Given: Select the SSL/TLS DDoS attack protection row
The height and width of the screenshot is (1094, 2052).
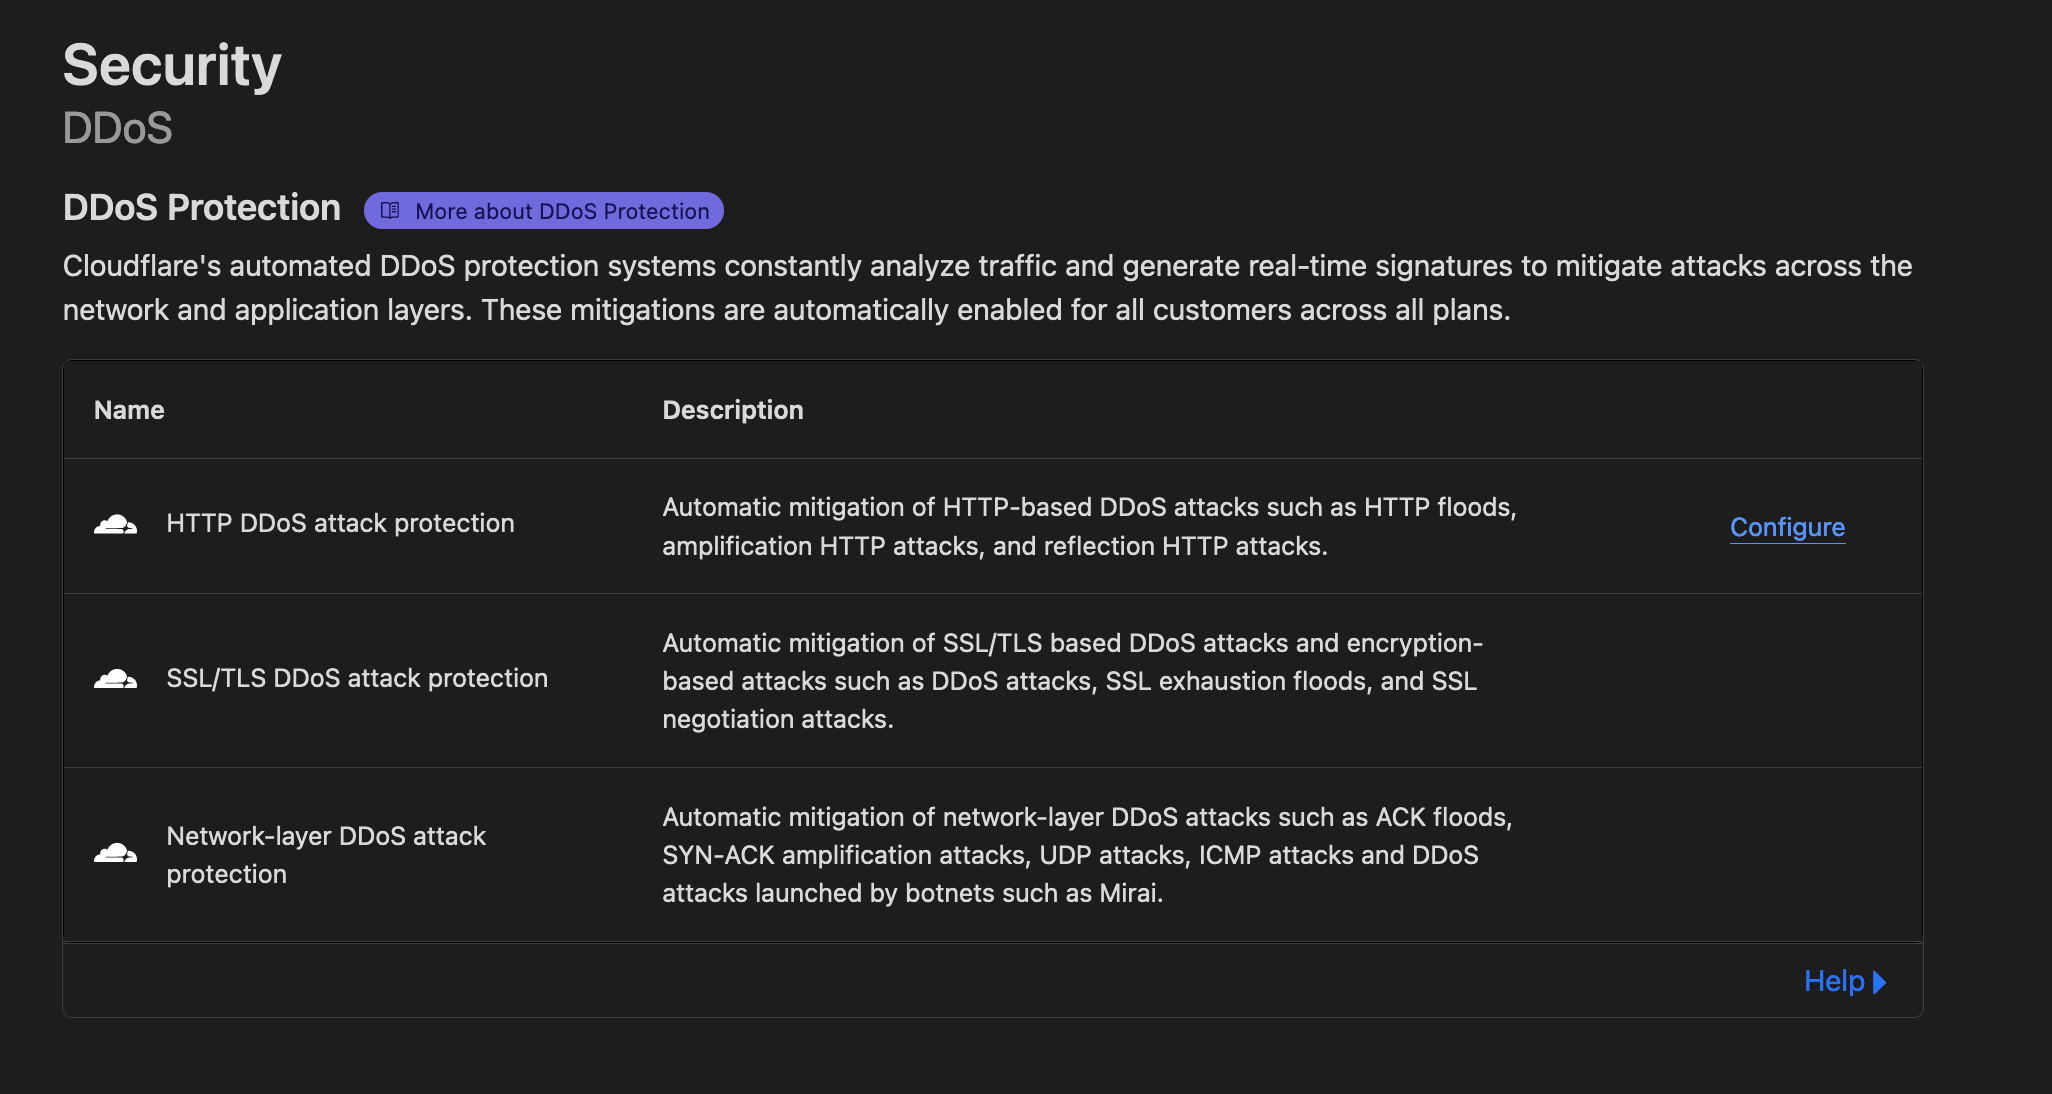Looking at the screenshot, I should [357, 678].
